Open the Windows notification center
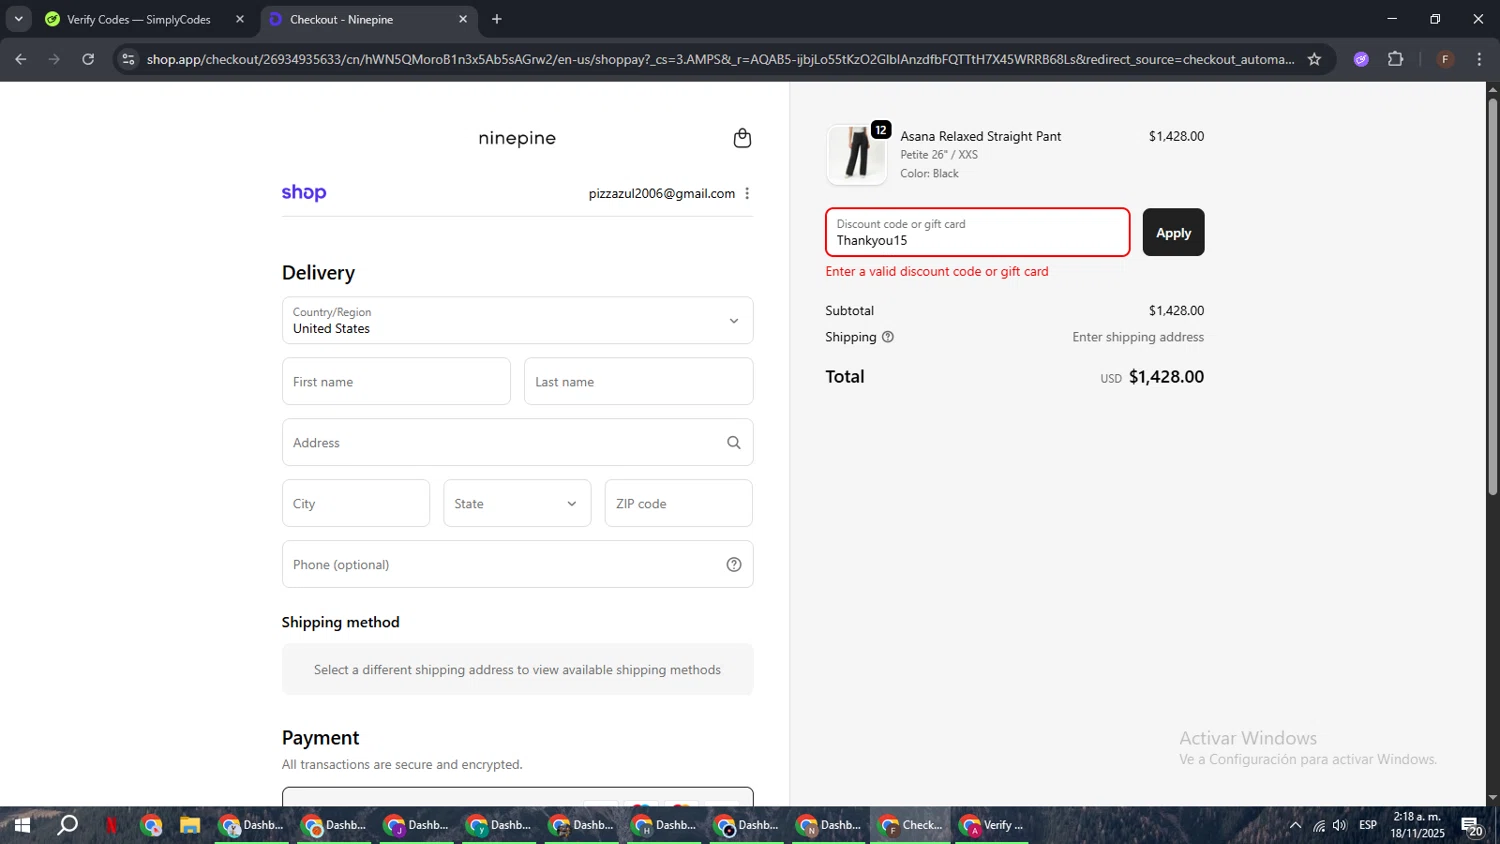Viewport: 1500px width, 844px height. 1472,826
